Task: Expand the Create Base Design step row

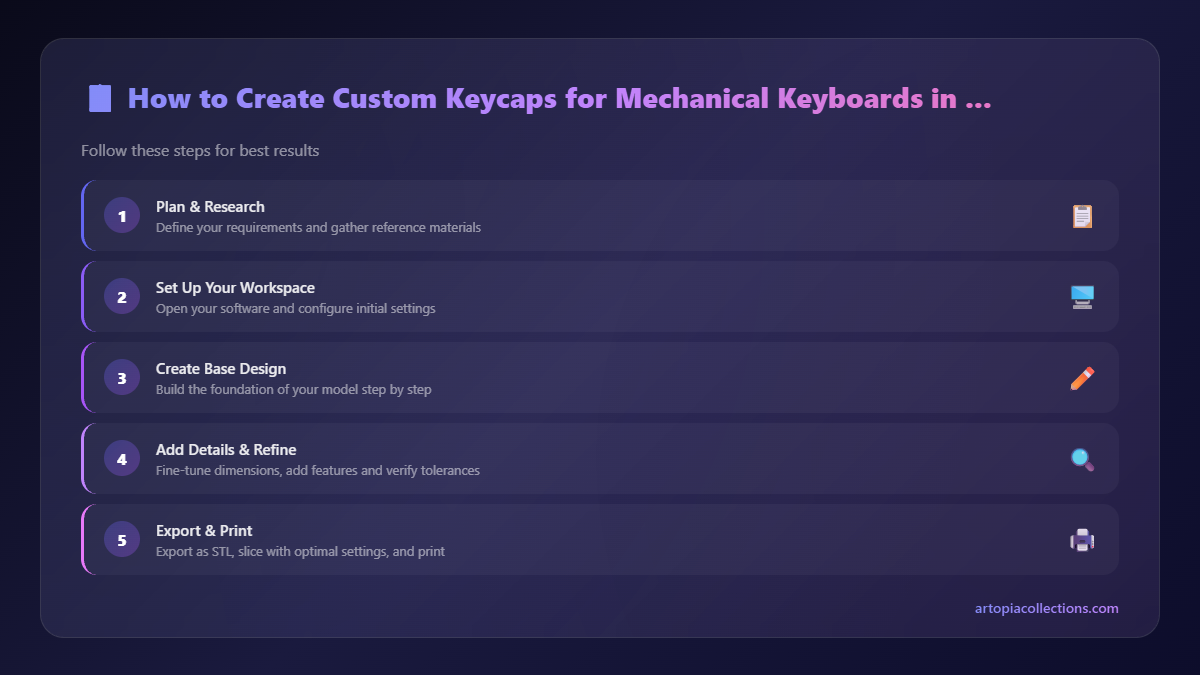Action: (x=600, y=377)
